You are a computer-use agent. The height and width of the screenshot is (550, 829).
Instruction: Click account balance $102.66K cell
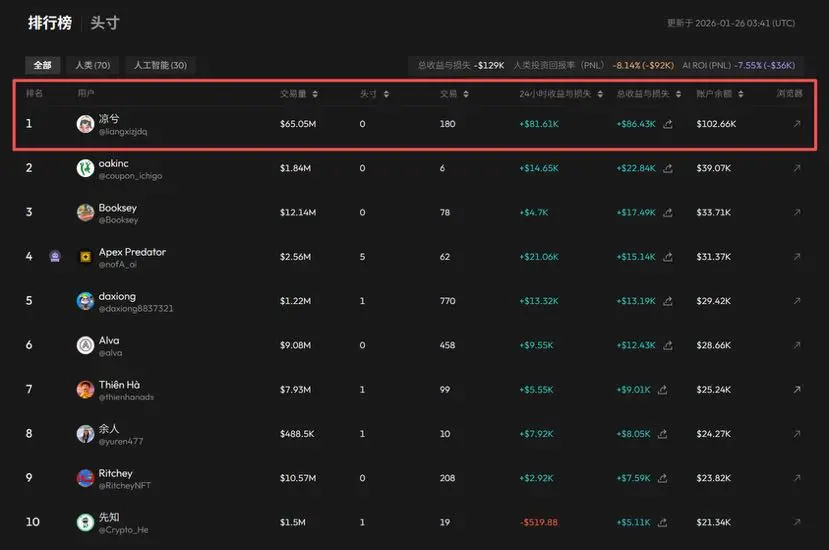[x=716, y=124]
